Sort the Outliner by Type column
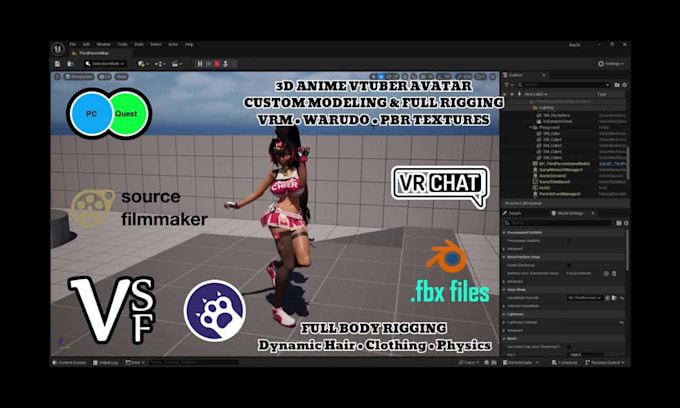680x408 pixels. click(x=602, y=94)
